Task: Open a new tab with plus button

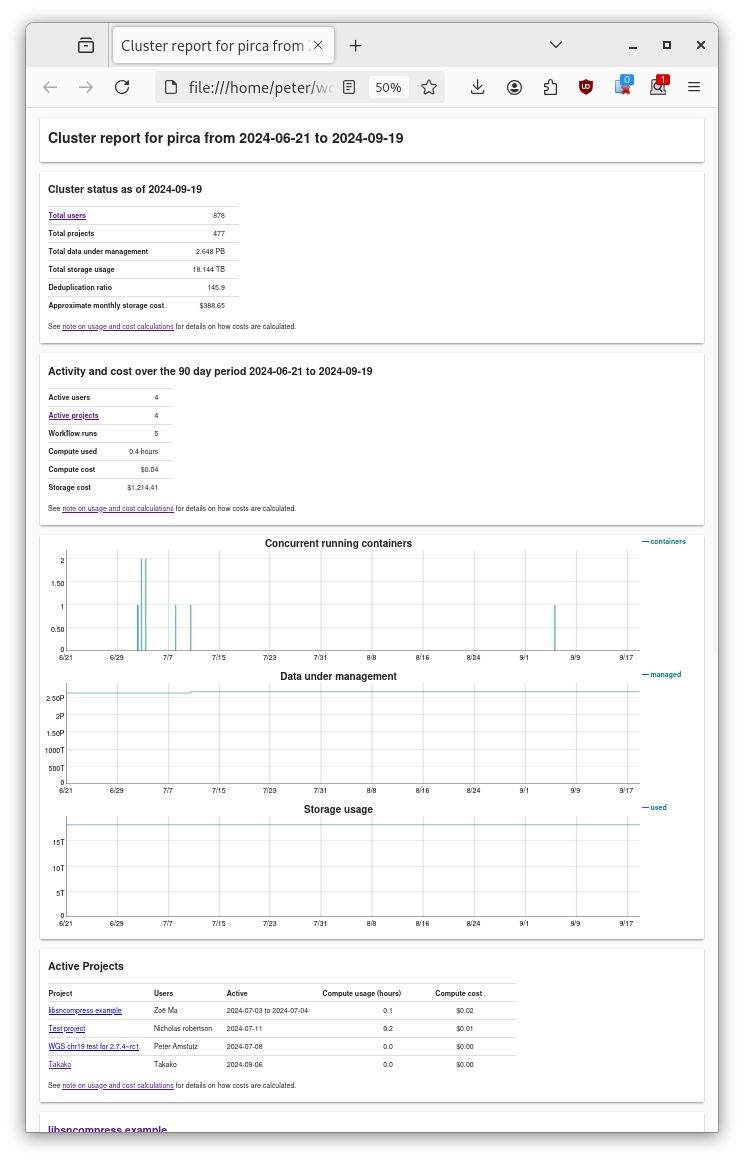Action: (355, 46)
